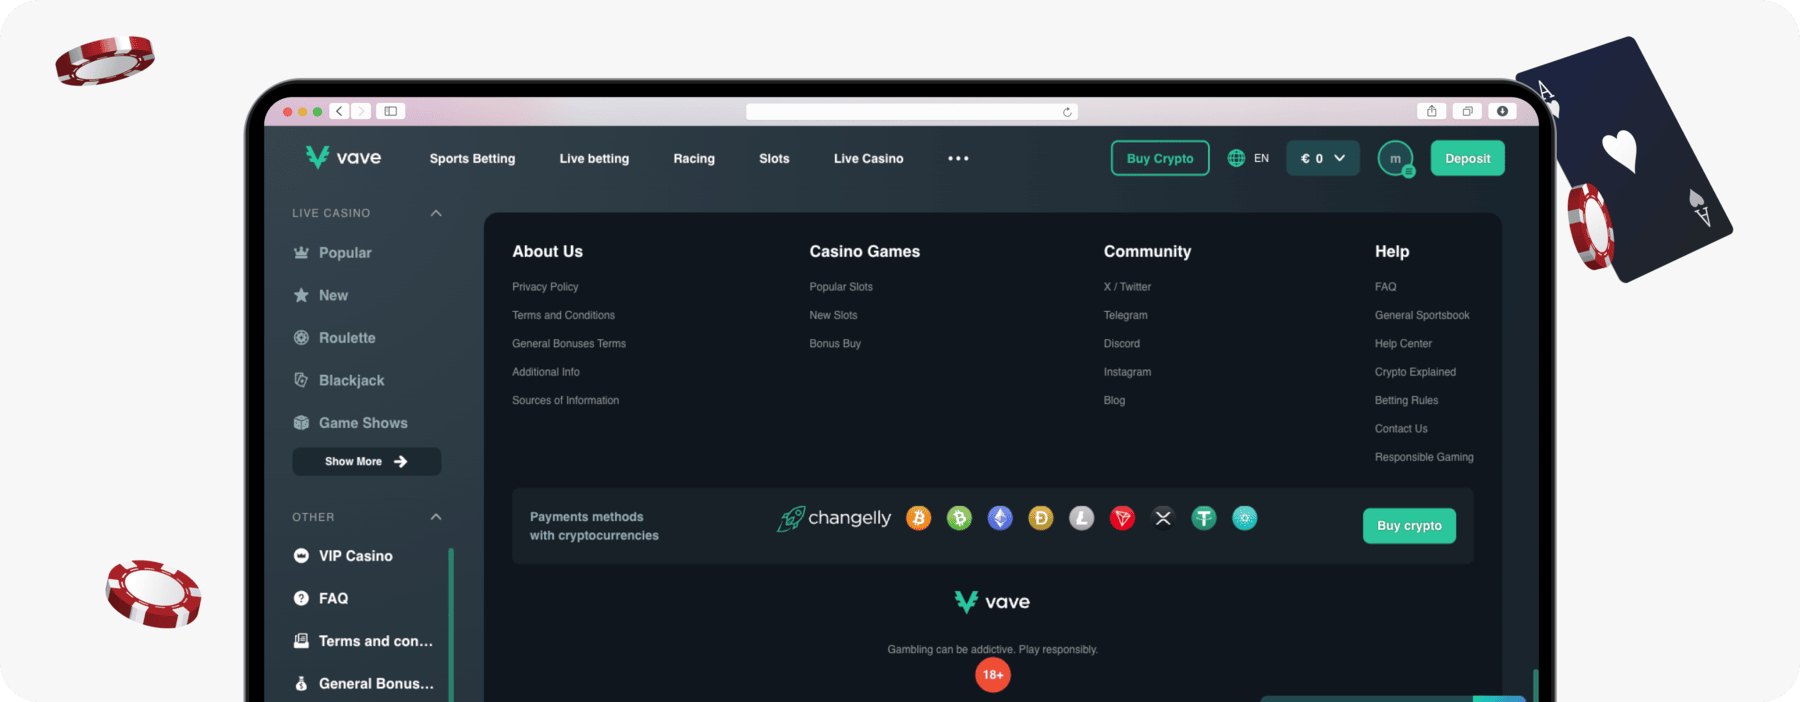Open the Discord community link

1121,343
